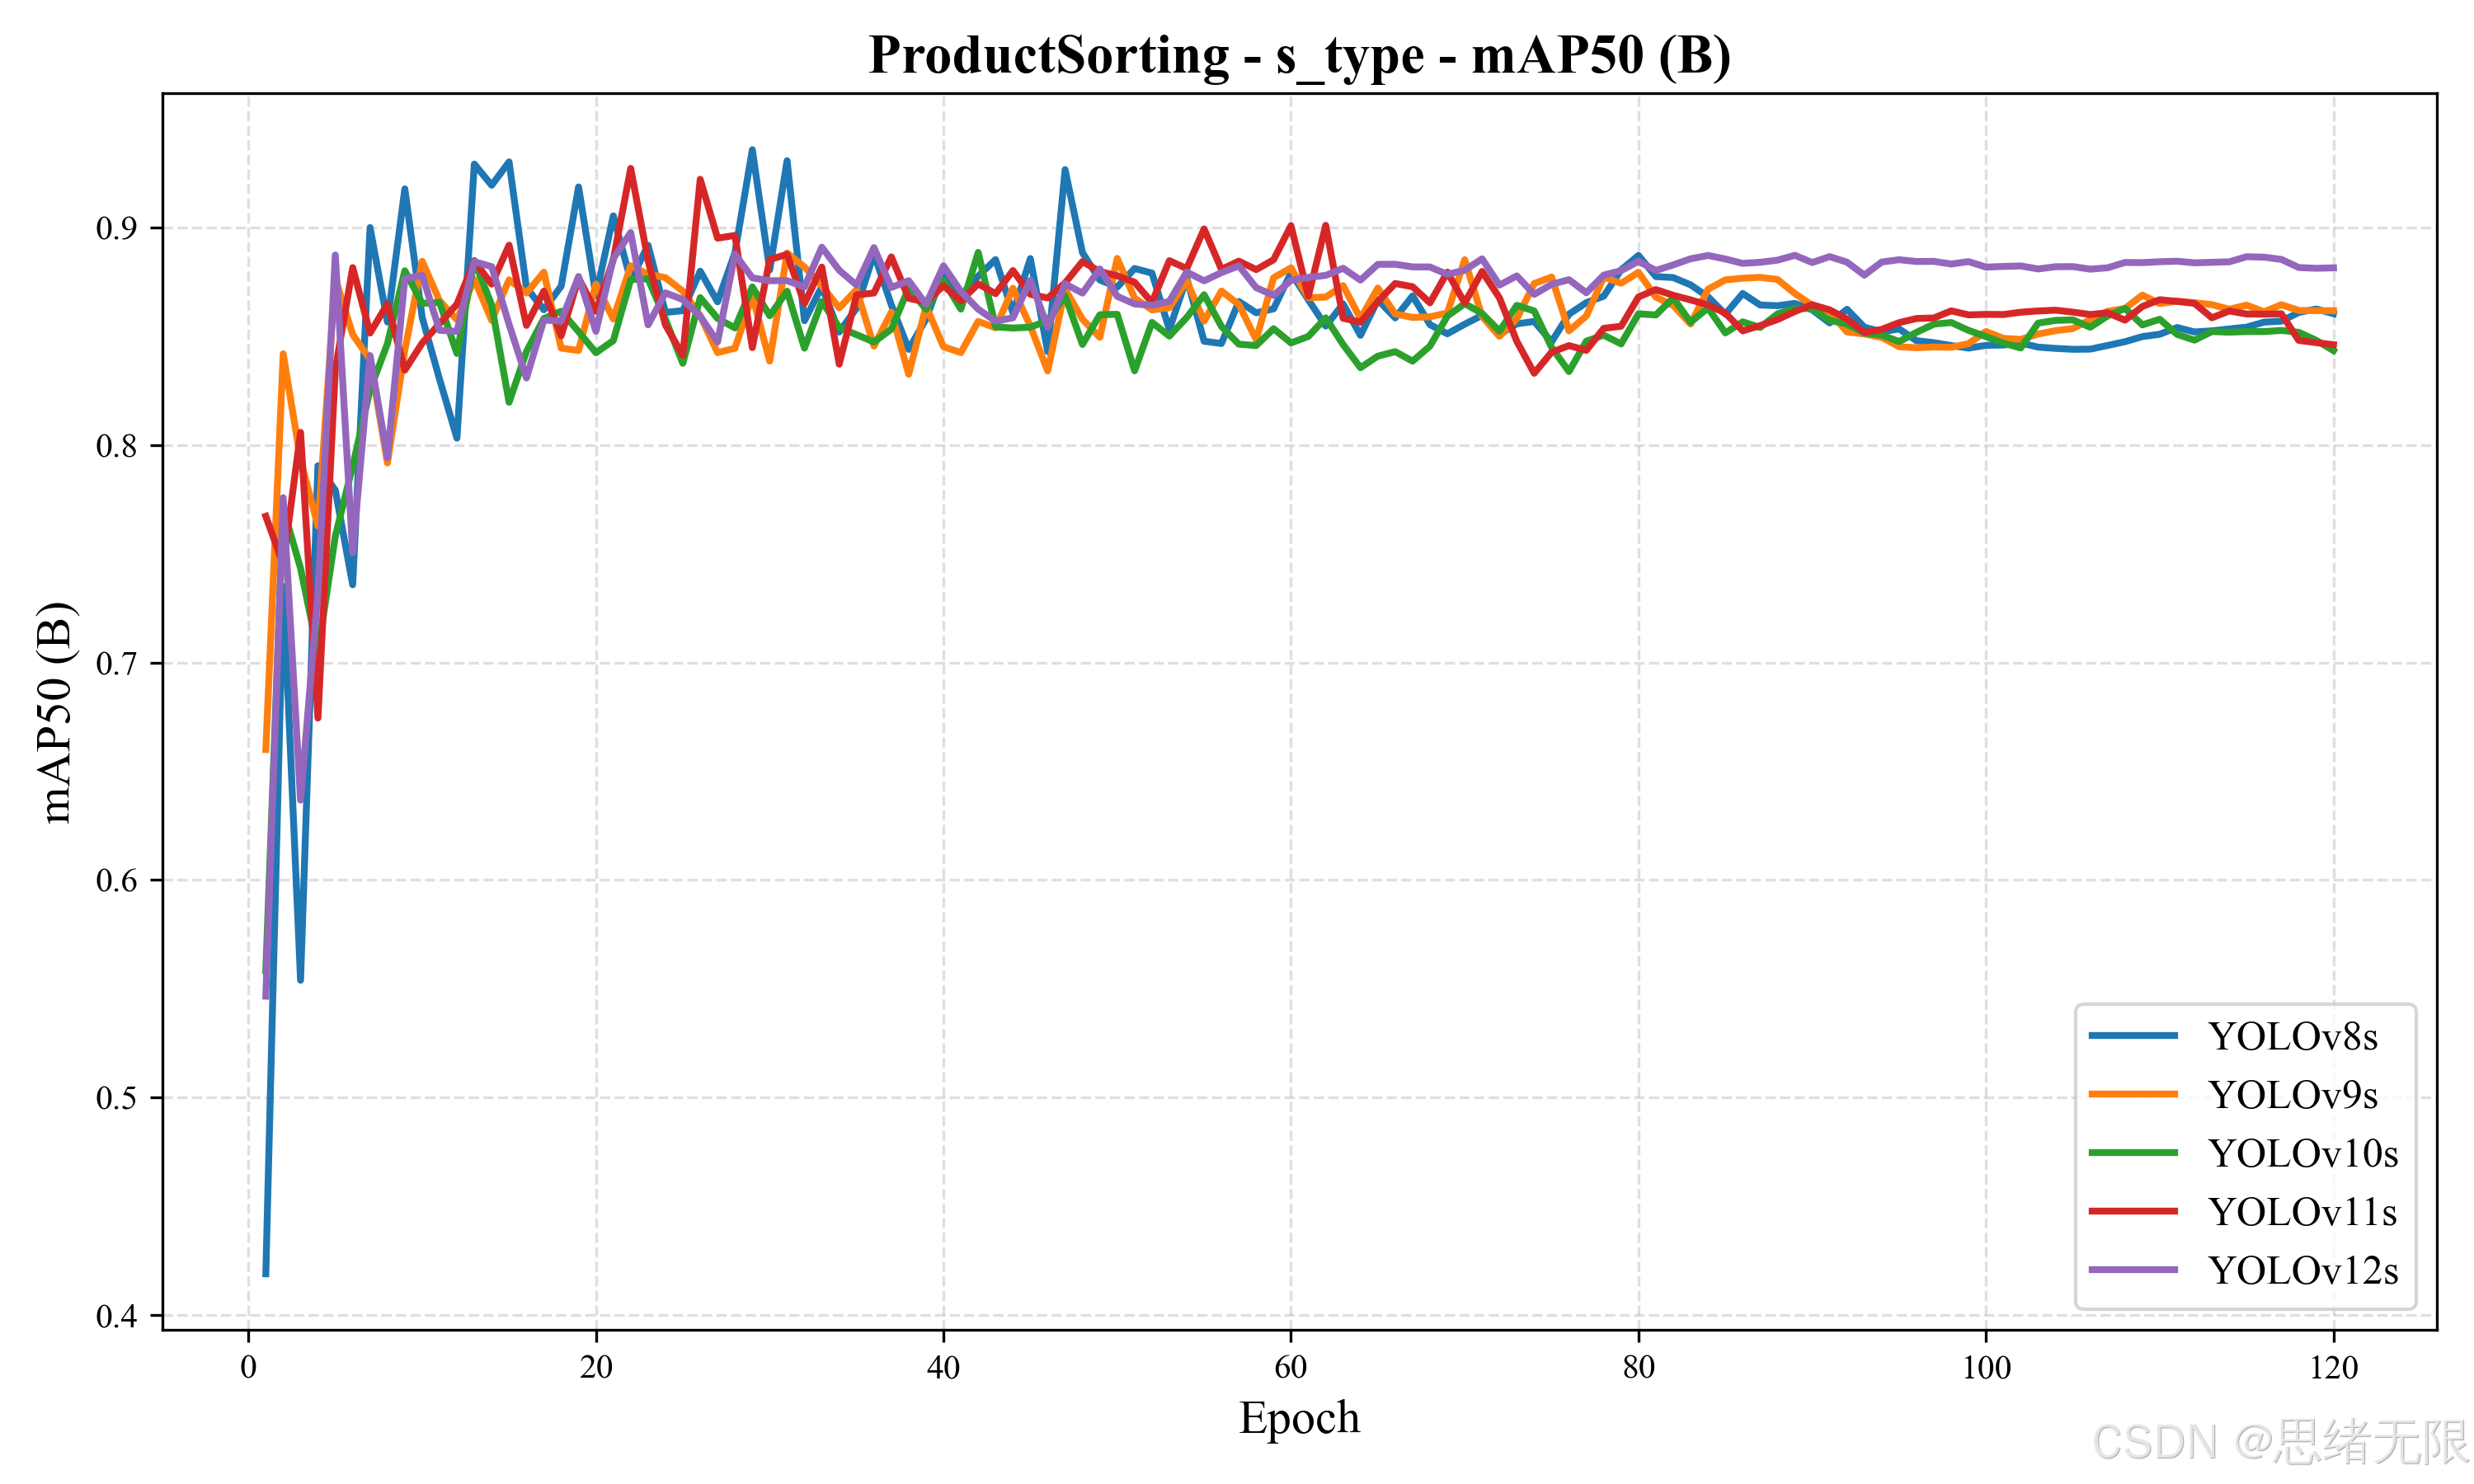Select the YOLOv11s legend label text
Screen dimensions: 2474x1484
2302,1212
